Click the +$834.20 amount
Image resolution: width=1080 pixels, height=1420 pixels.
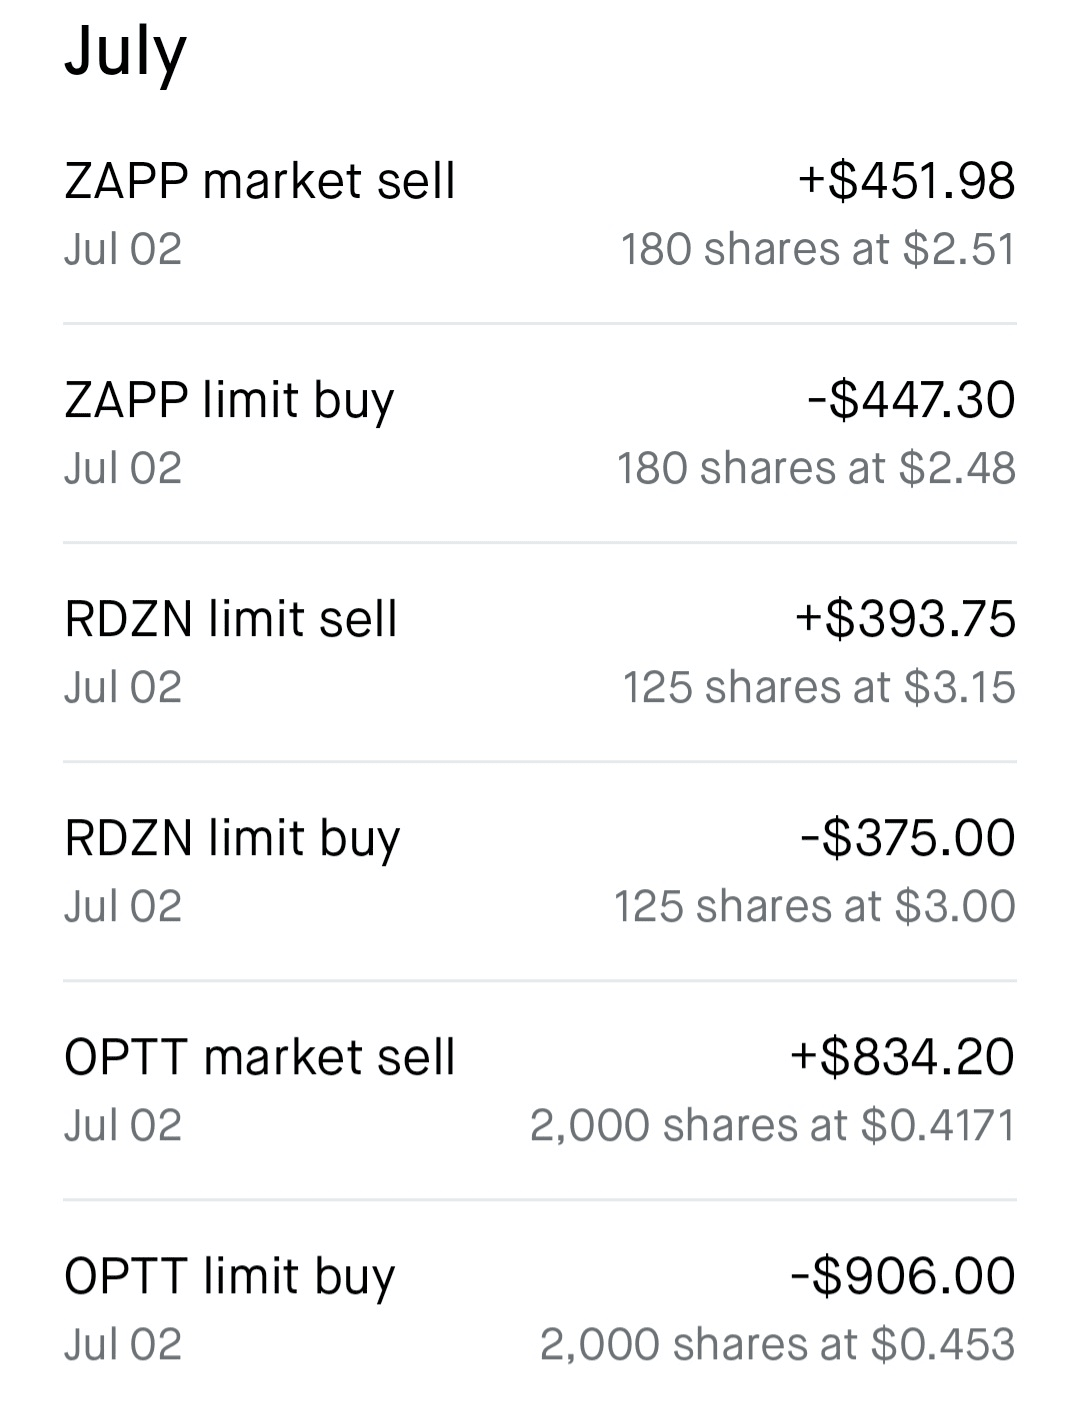(902, 1057)
